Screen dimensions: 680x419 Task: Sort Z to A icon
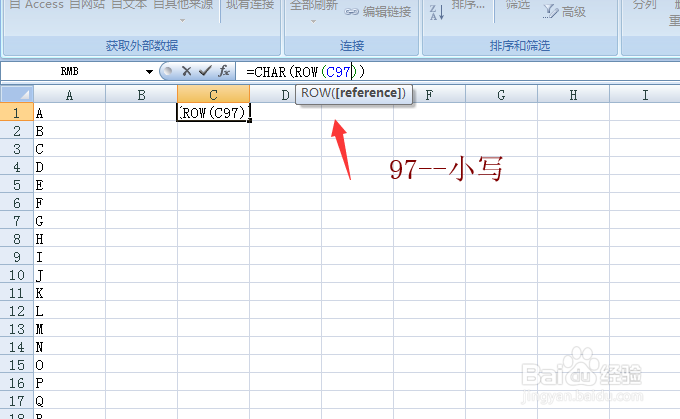[437, 12]
